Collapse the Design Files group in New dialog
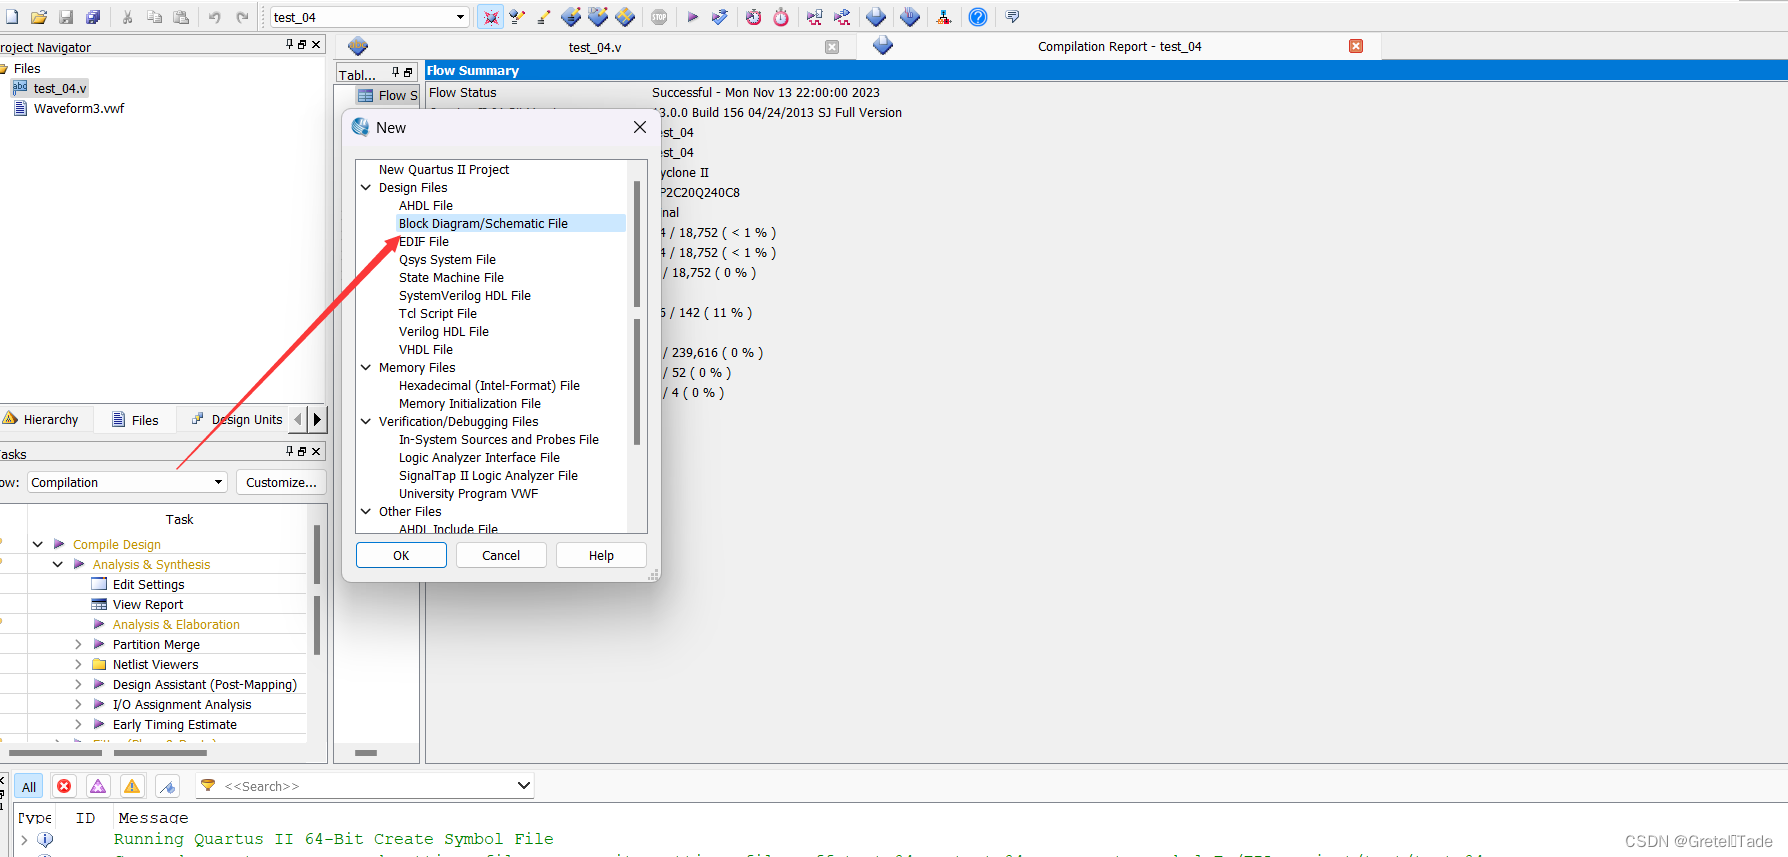The height and width of the screenshot is (857, 1788). tap(366, 187)
